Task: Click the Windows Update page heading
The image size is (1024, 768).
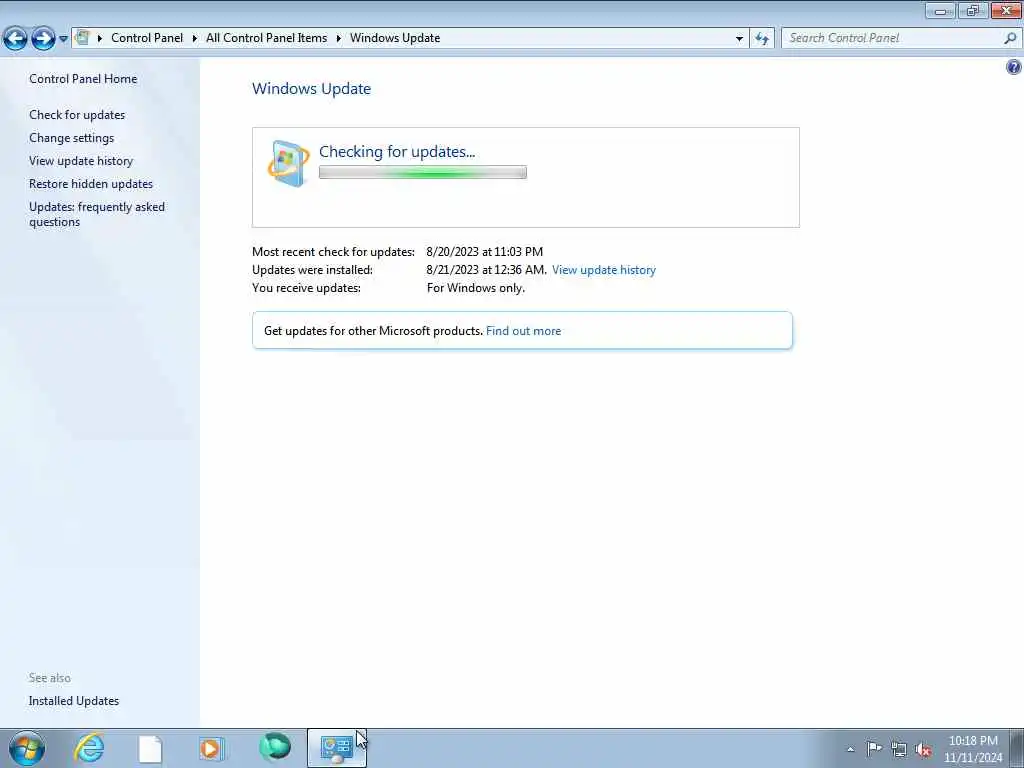Action: coord(312,89)
